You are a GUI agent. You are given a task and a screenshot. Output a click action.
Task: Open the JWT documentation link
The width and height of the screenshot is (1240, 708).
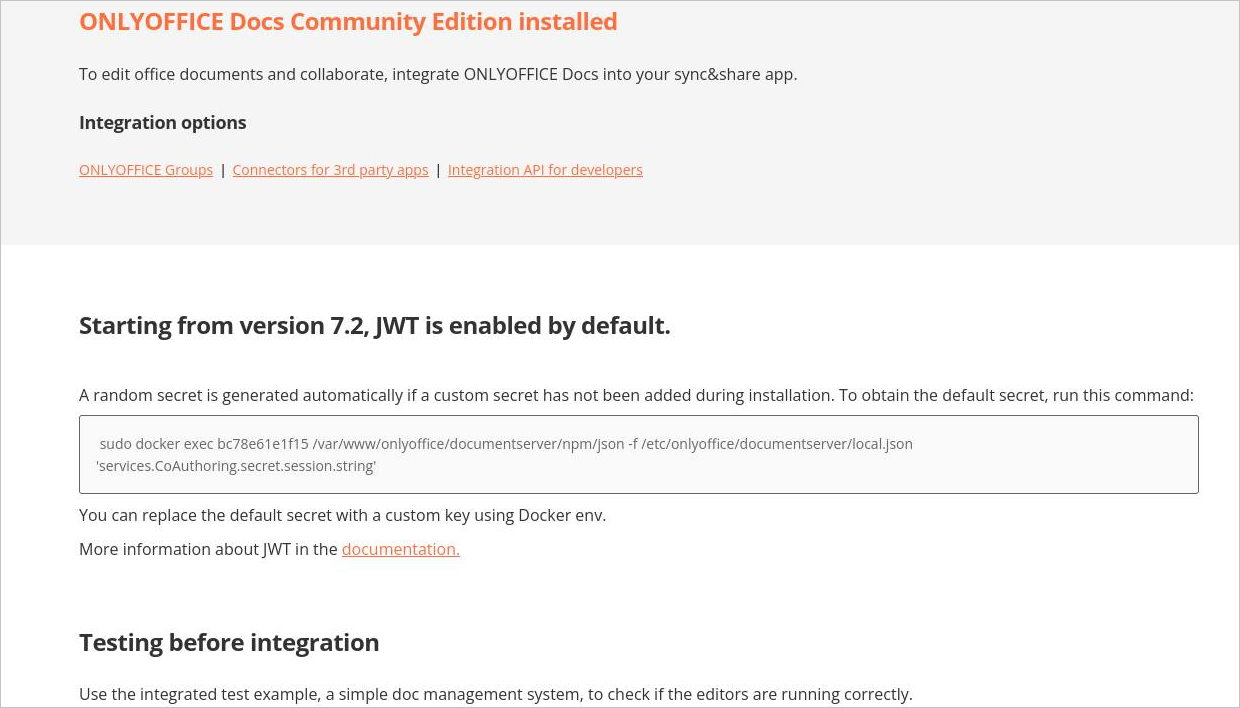click(x=400, y=549)
